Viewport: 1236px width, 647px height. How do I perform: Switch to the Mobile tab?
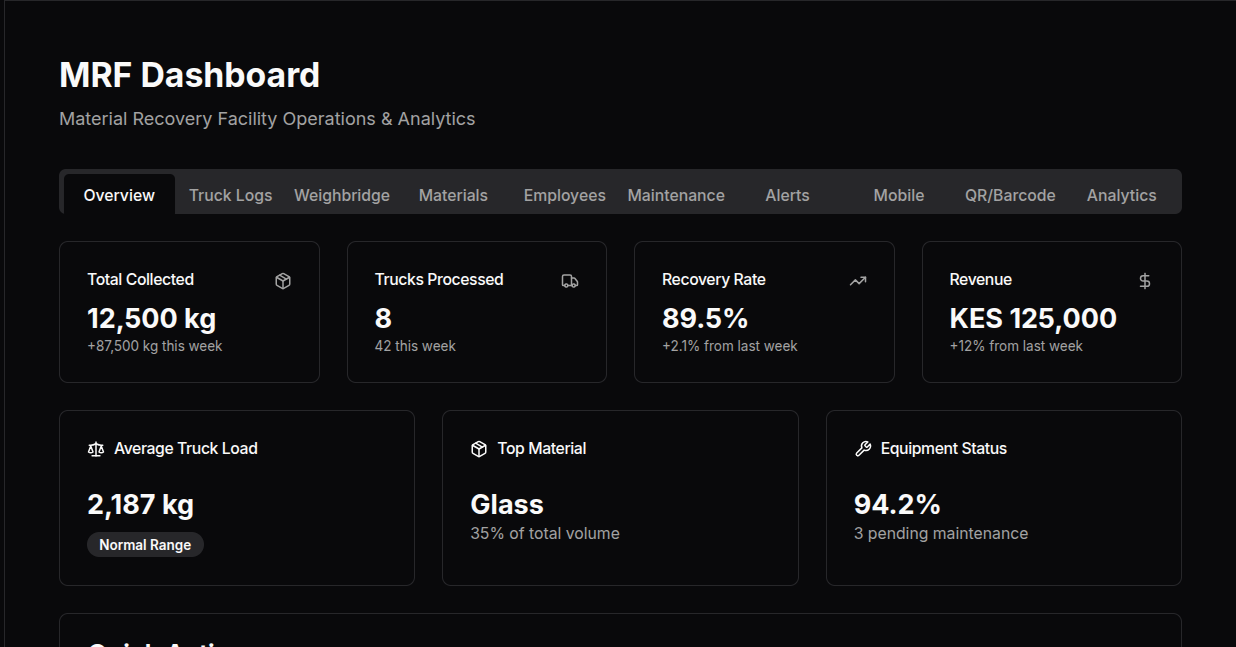point(898,195)
